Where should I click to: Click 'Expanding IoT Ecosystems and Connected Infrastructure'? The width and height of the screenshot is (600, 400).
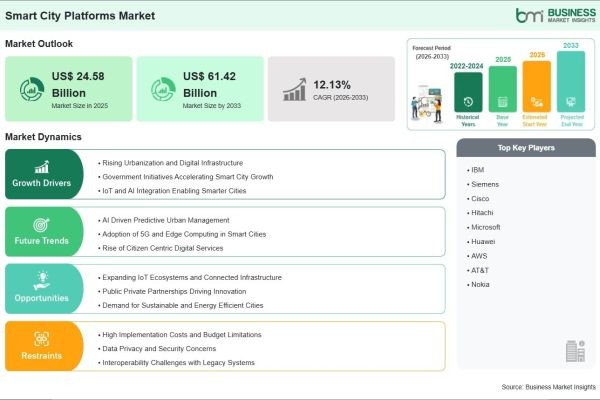click(x=190, y=278)
